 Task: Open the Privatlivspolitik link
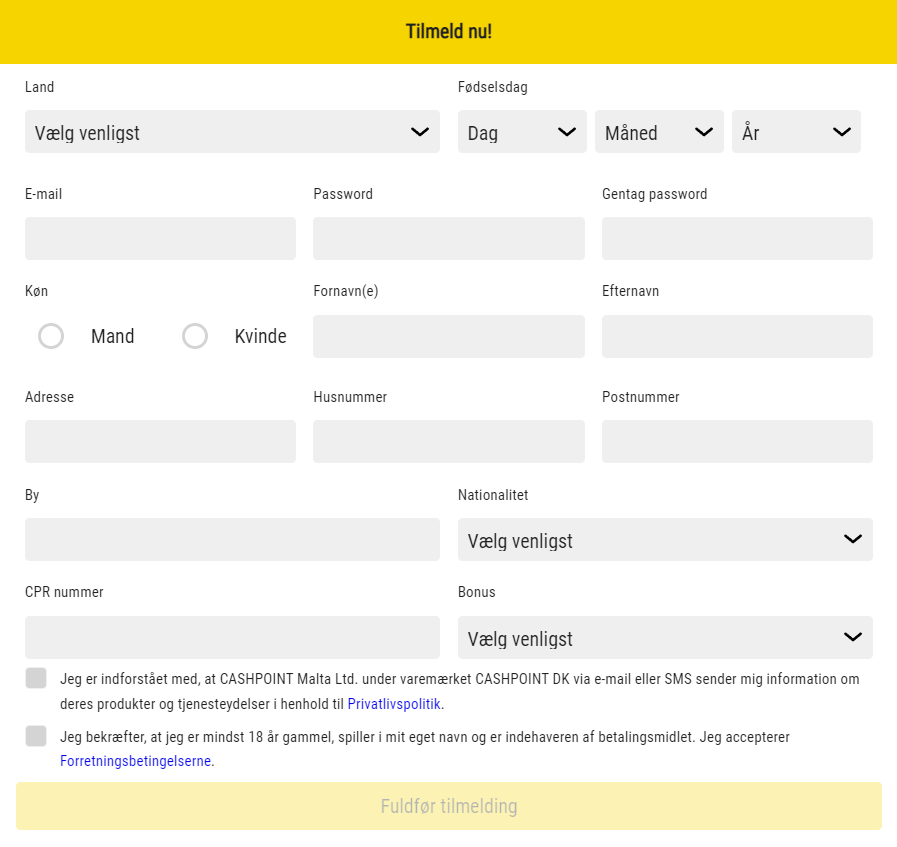(394, 704)
